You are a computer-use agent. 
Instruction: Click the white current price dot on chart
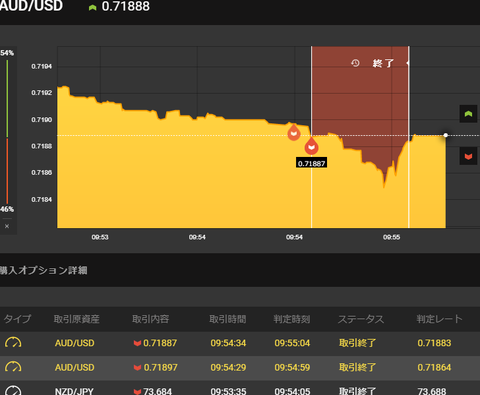point(446,135)
